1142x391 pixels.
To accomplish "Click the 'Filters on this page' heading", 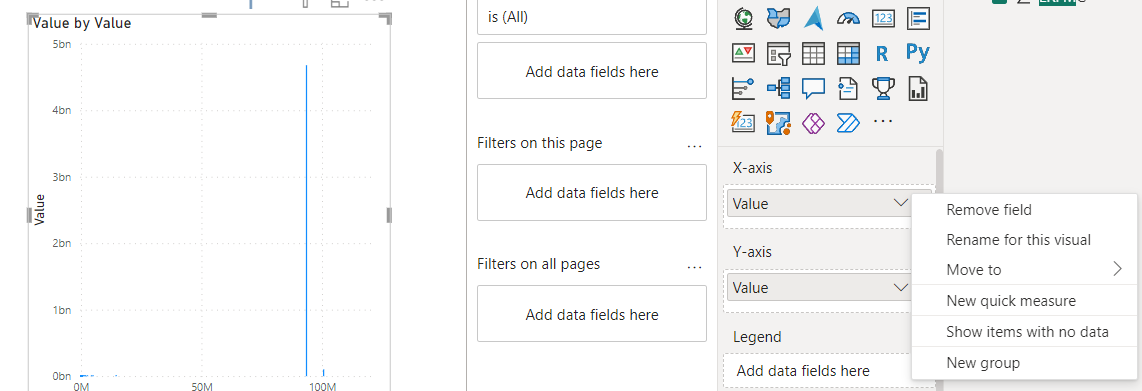I will click(x=540, y=143).
